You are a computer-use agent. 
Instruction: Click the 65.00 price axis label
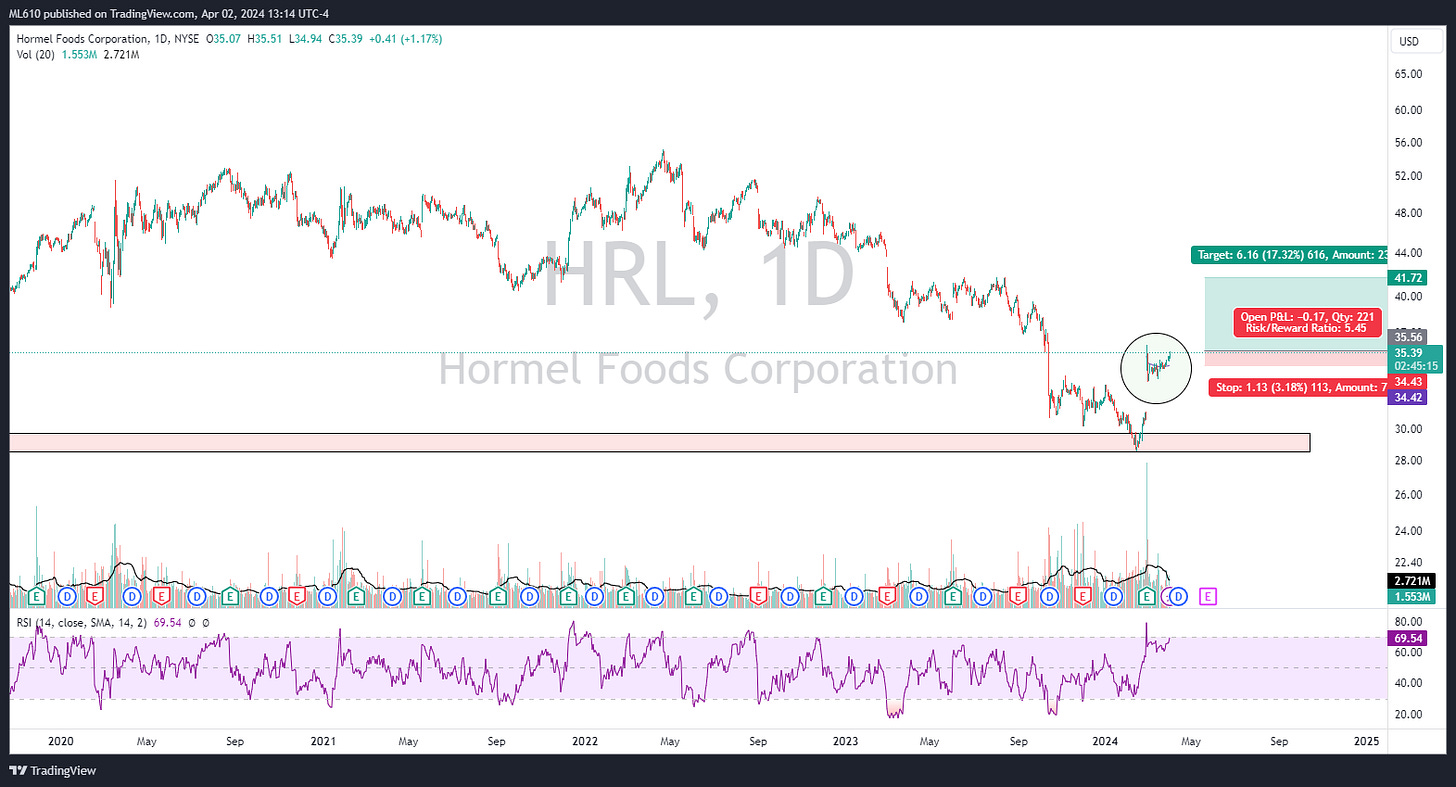[1409, 75]
